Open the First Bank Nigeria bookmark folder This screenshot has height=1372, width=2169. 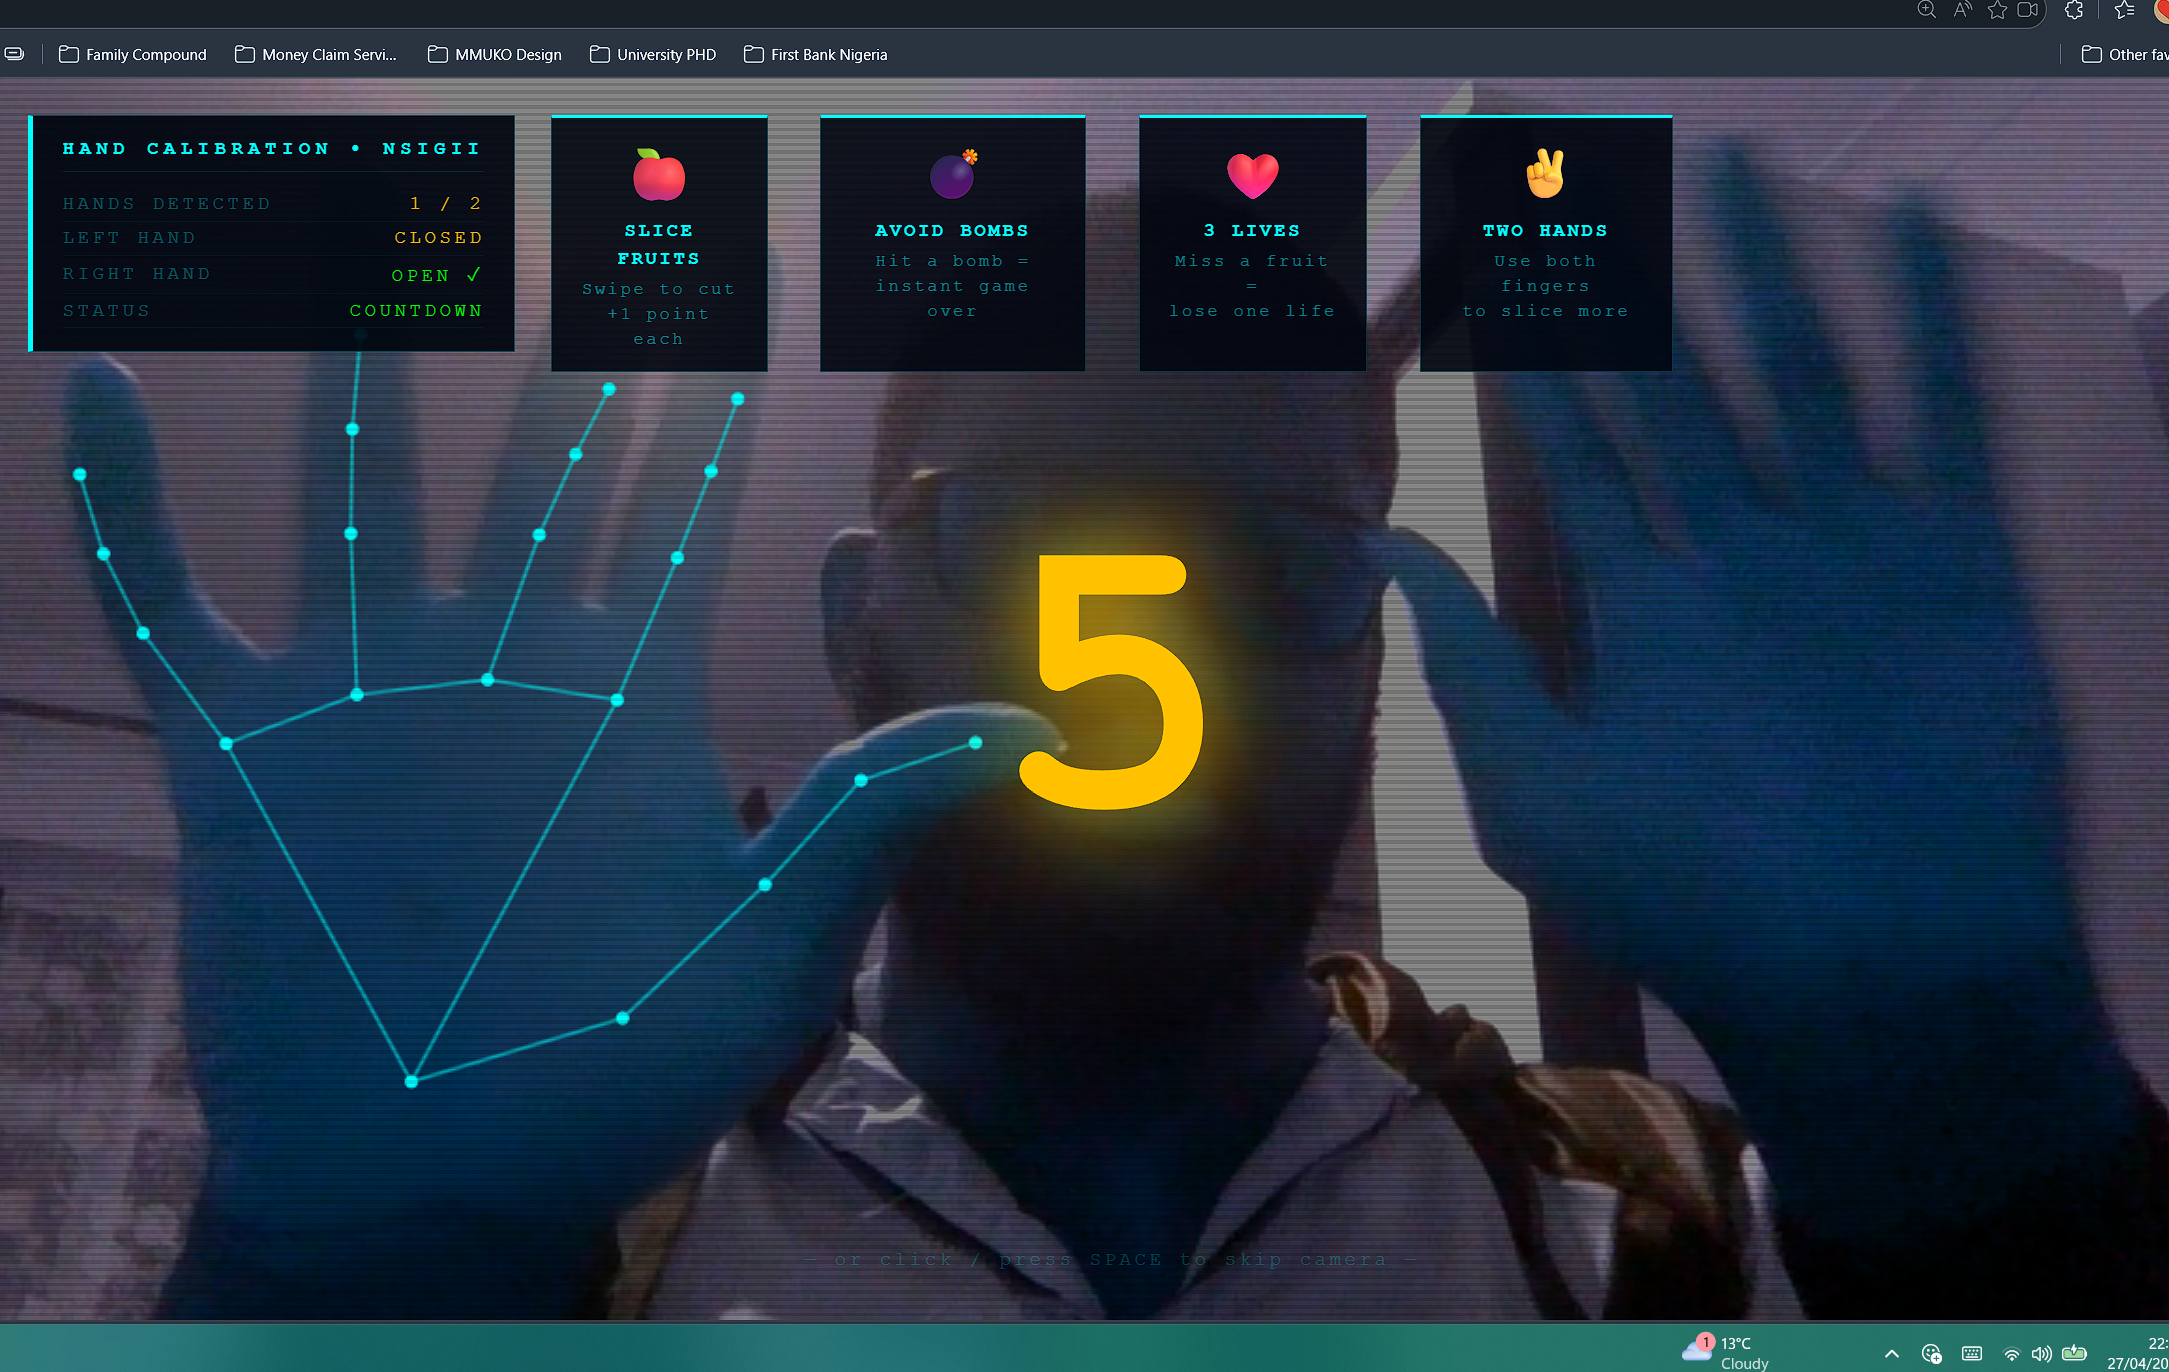click(816, 55)
